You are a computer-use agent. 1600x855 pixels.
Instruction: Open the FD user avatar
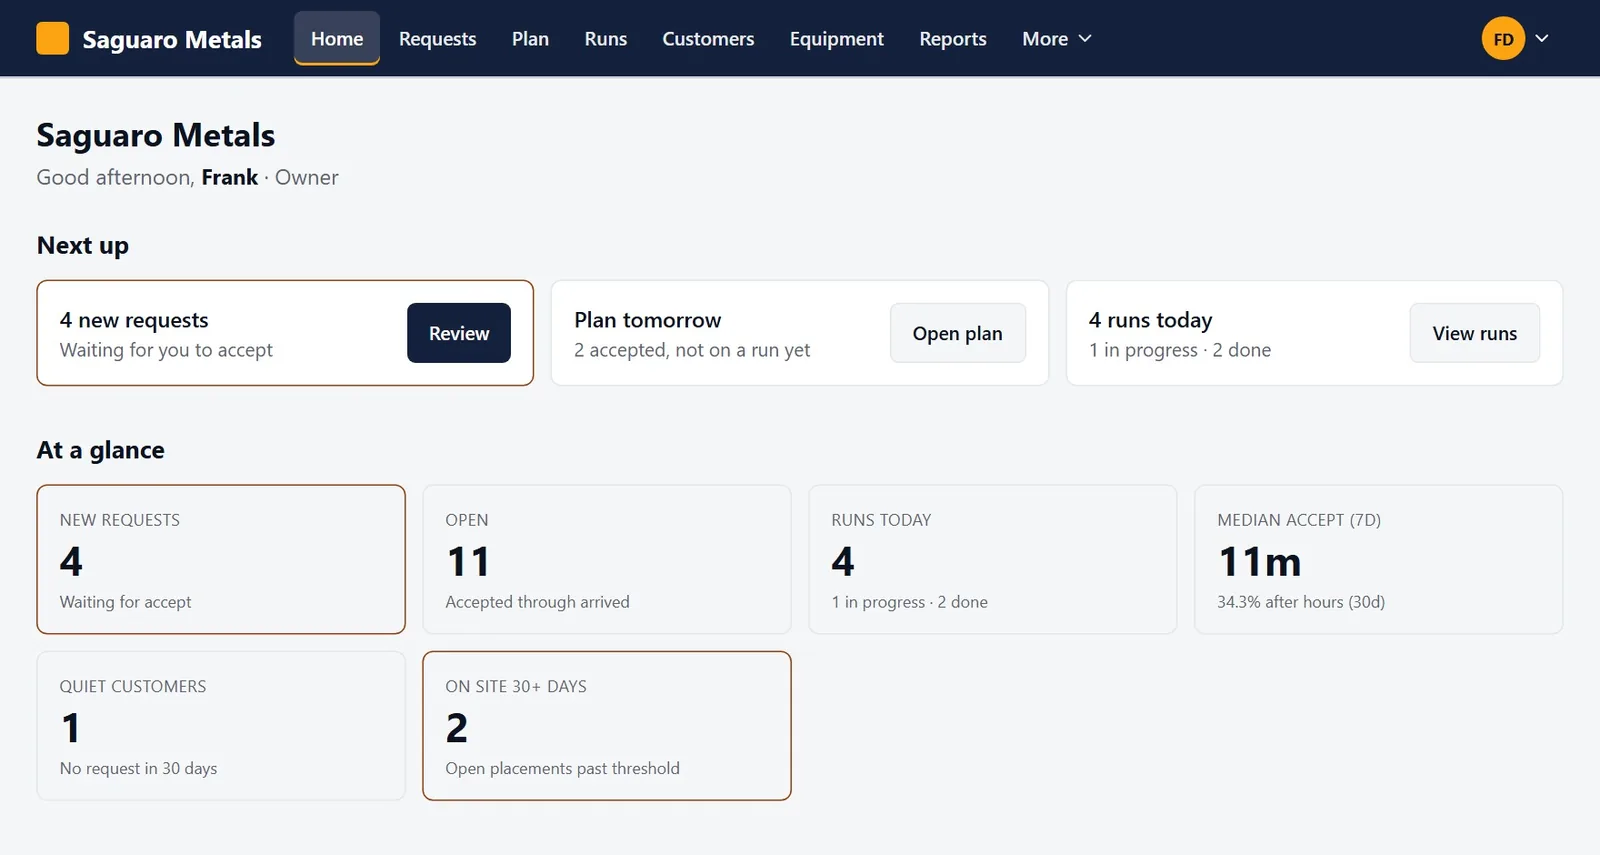click(x=1503, y=39)
